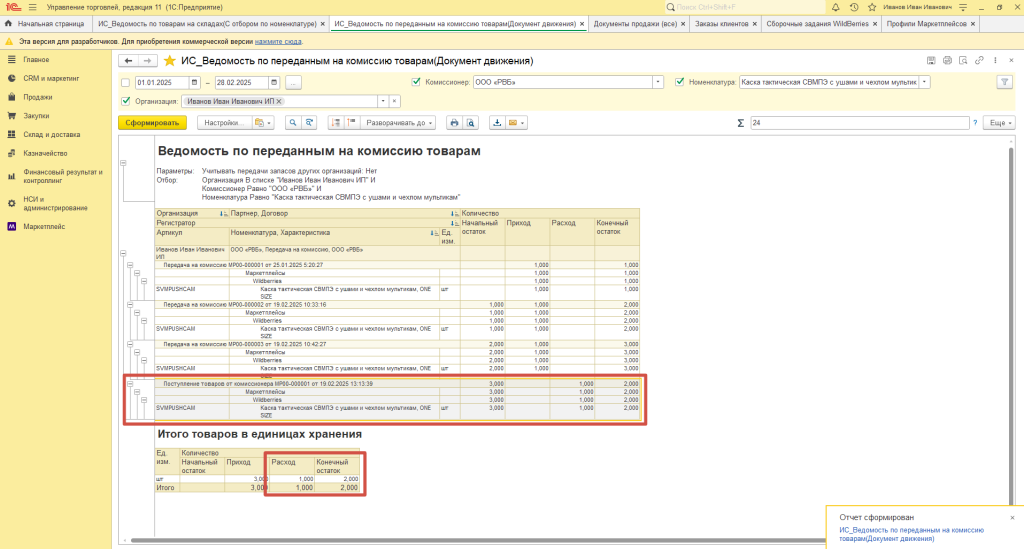This screenshot has width=1024, height=549.
Task: Open Склад и доставка section in sidebar
Action: point(52,134)
